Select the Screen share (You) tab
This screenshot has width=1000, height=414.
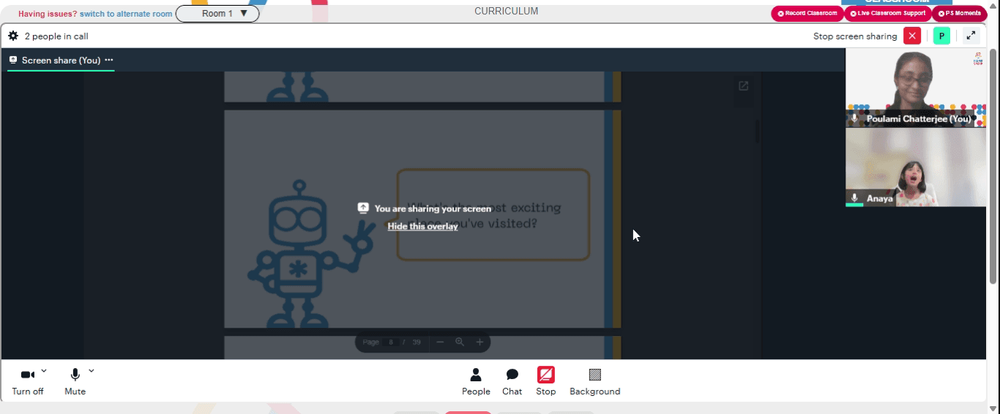[x=61, y=61]
